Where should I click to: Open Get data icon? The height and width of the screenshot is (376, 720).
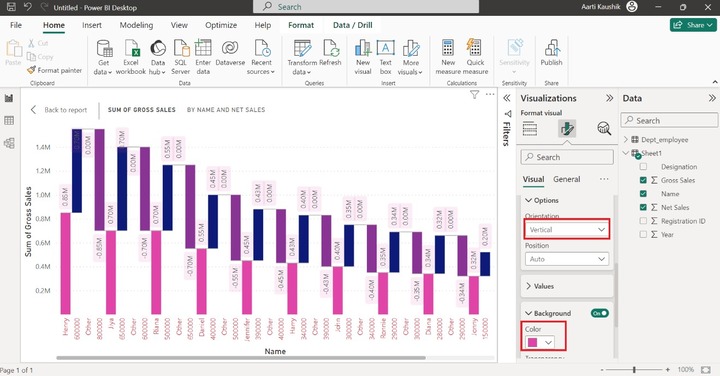coord(104,49)
